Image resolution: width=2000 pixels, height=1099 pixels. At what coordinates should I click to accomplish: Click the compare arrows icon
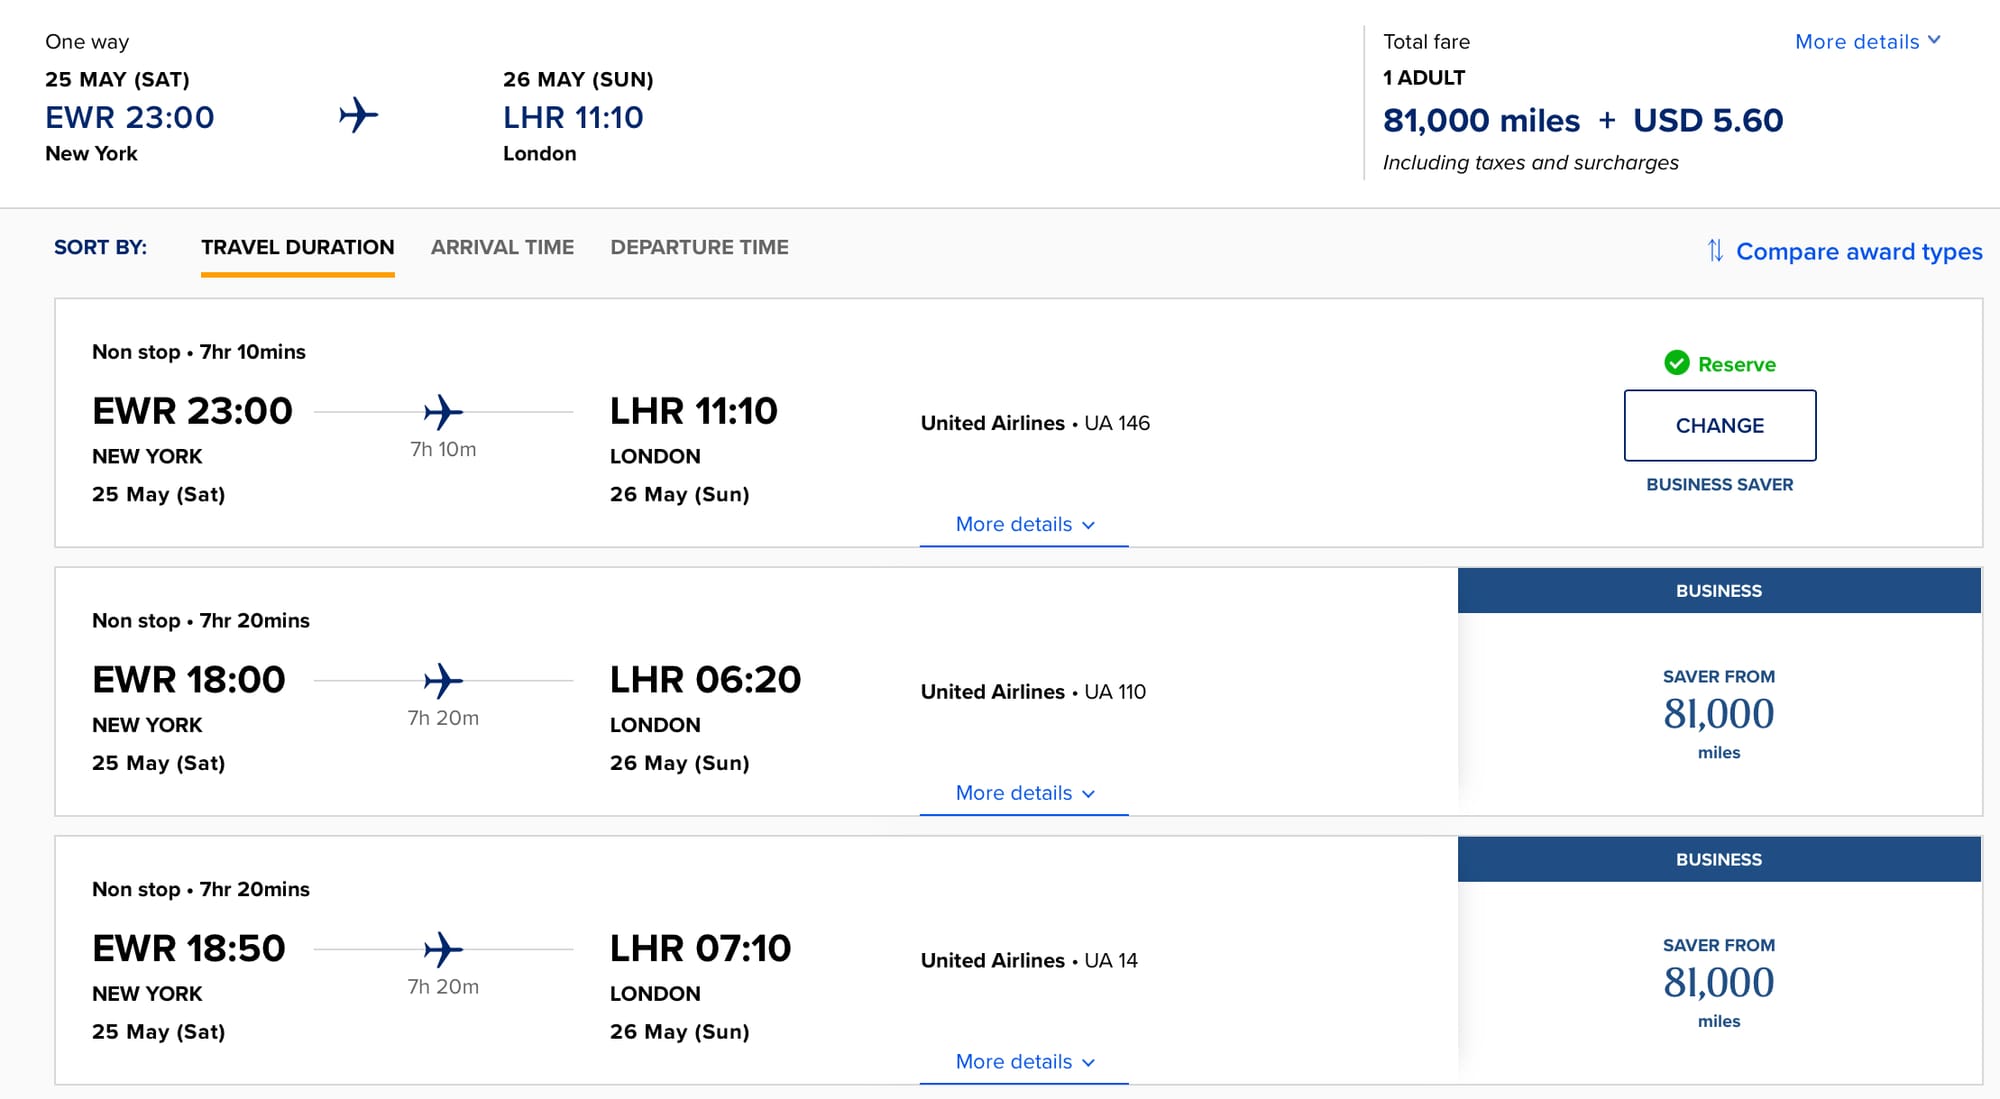coord(1715,251)
